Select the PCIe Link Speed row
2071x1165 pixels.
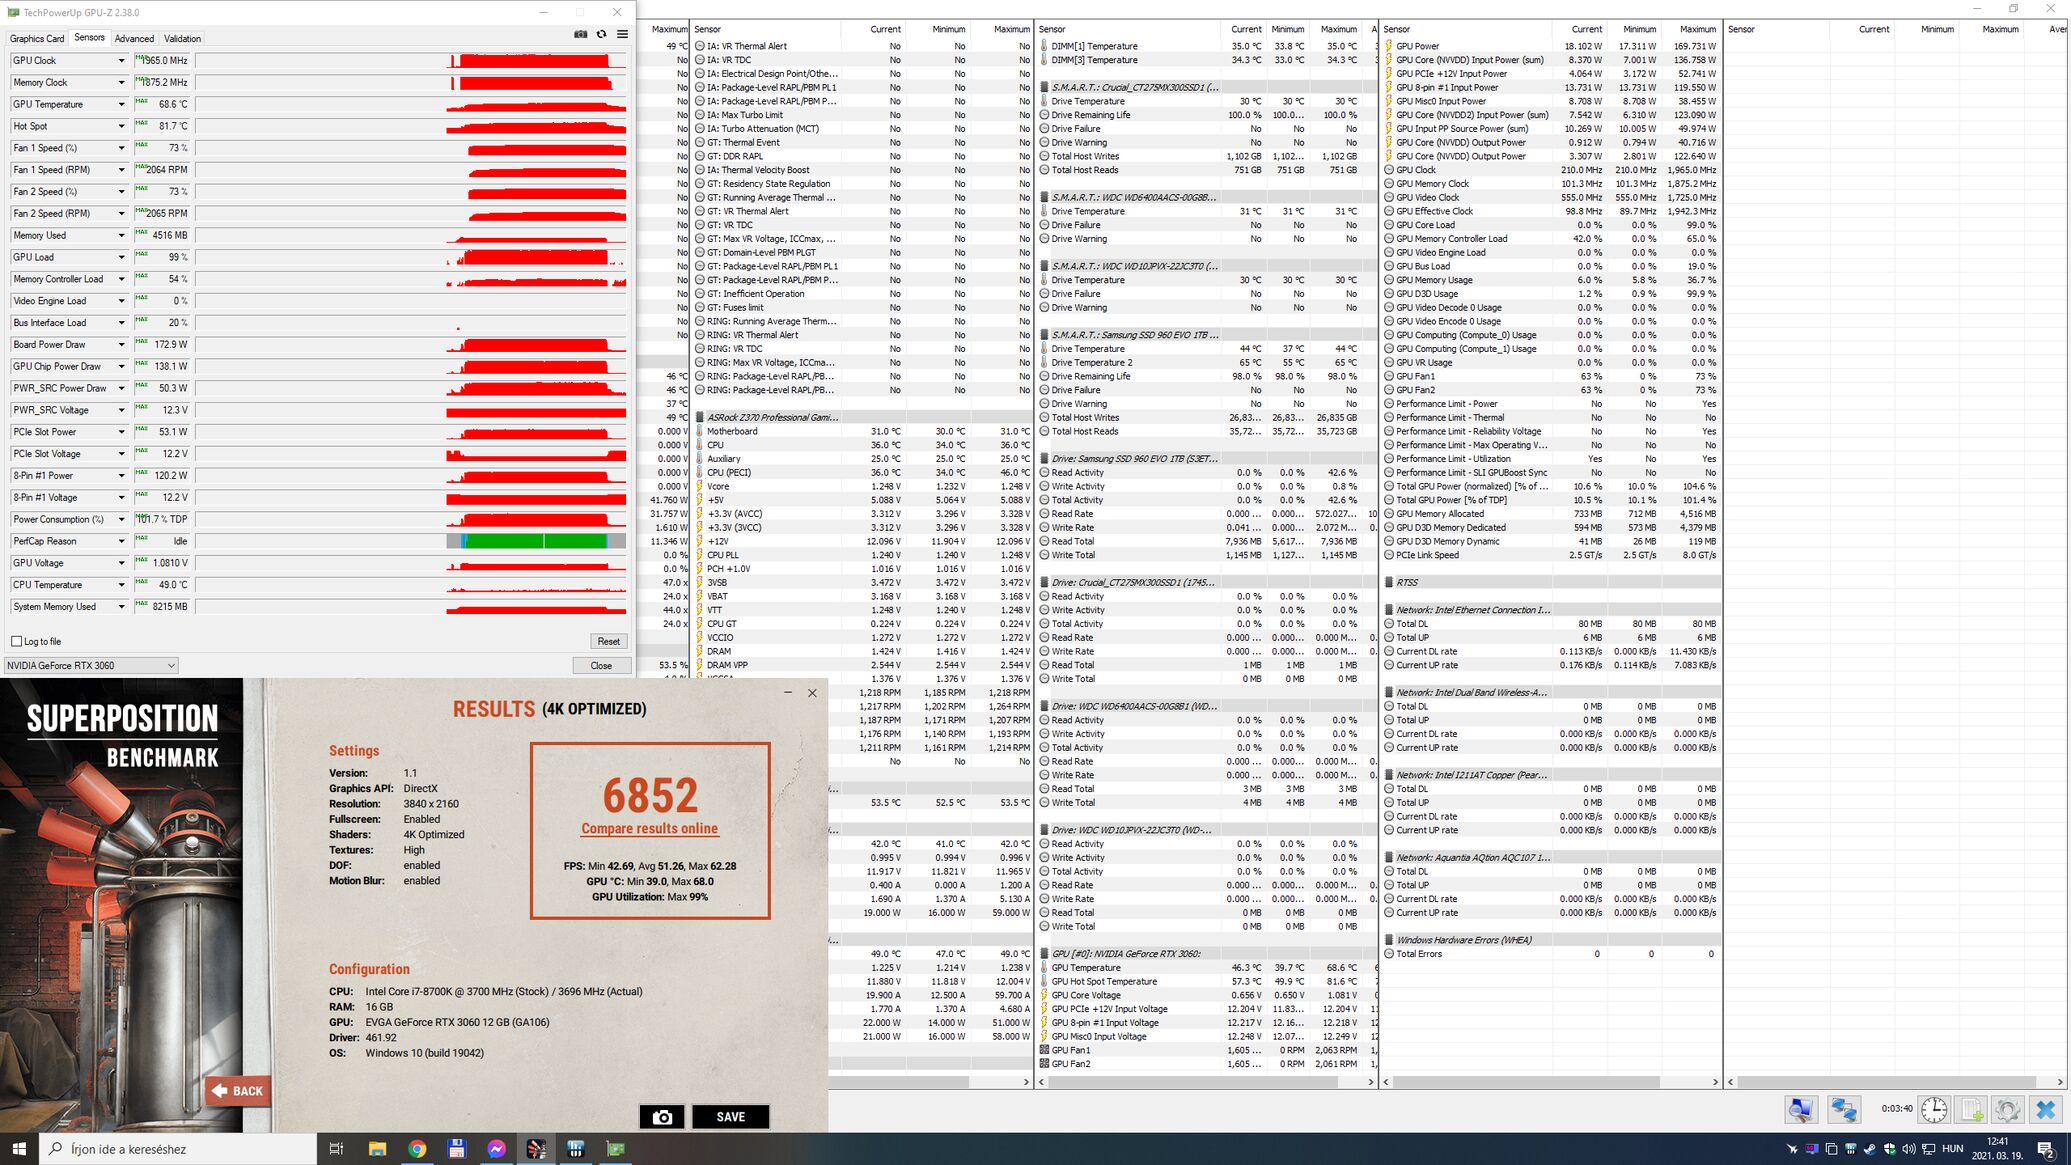pyautogui.click(x=1551, y=555)
